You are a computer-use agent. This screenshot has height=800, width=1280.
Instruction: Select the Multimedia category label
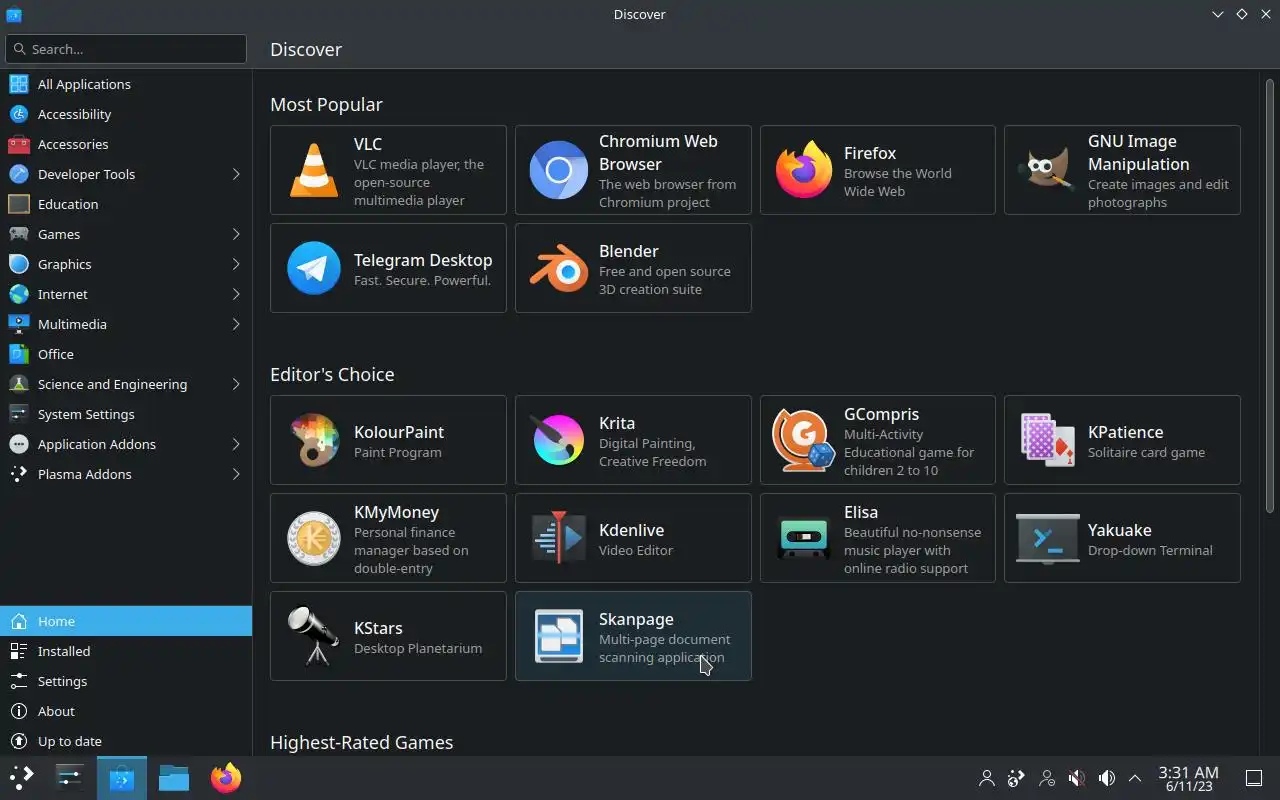pos(72,324)
